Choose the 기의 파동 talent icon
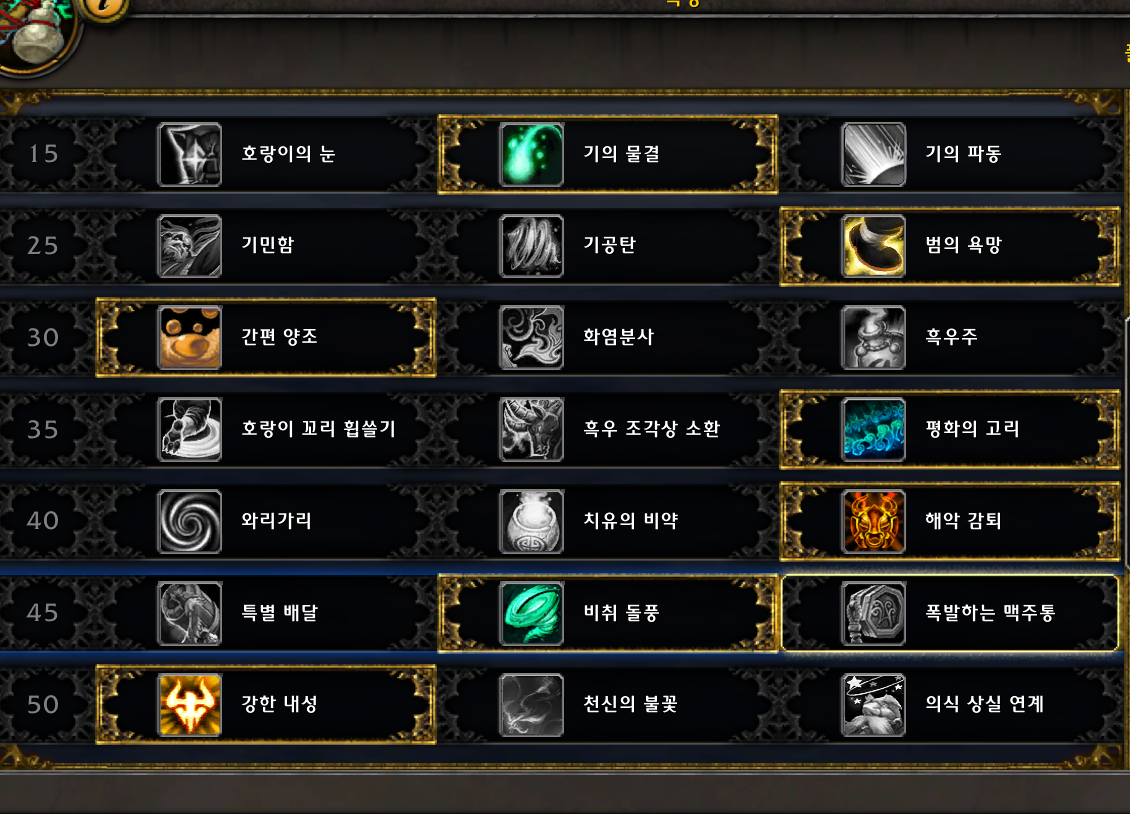The width and height of the screenshot is (1130, 814). point(873,154)
